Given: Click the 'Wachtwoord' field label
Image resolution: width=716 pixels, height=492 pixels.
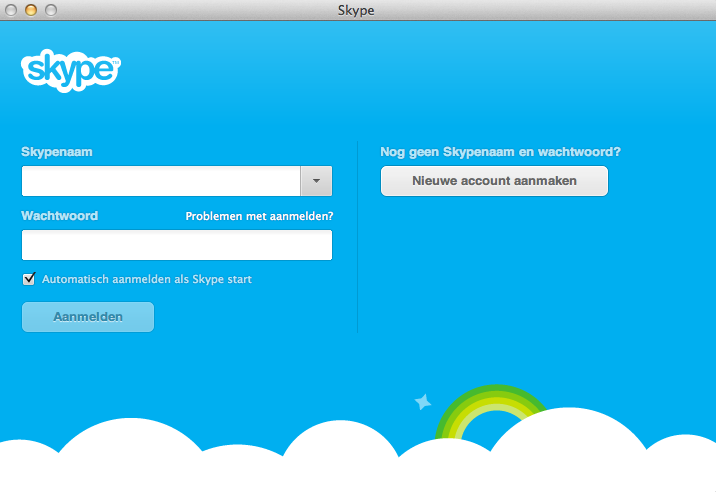Looking at the screenshot, I should click(59, 215).
